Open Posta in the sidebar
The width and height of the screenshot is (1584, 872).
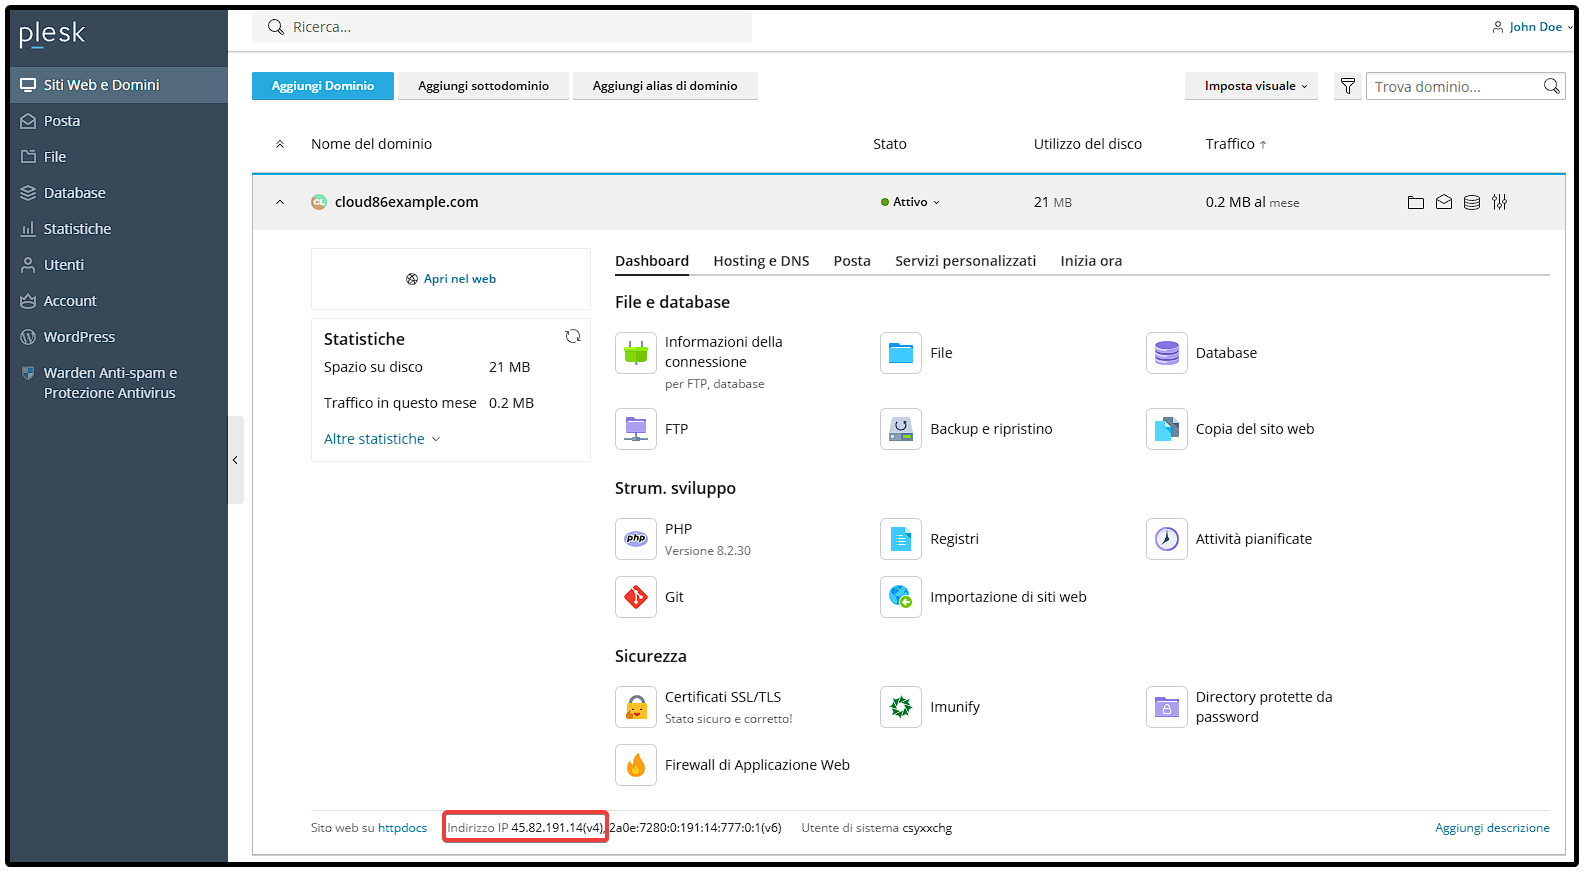click(x=119, y=121)
